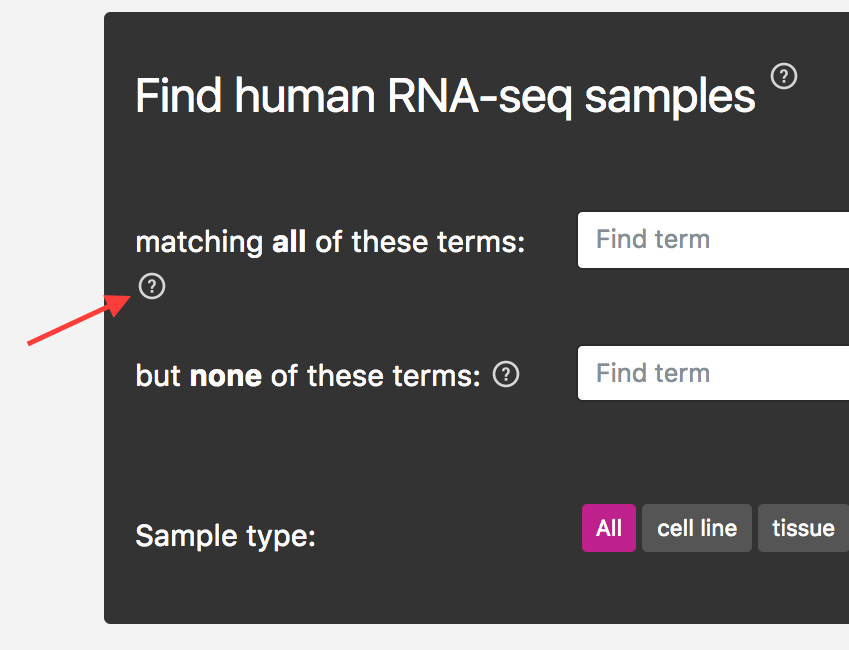Select the 'All' sample type option
This screenshot has width=849, height=650.
coord(609,528)
